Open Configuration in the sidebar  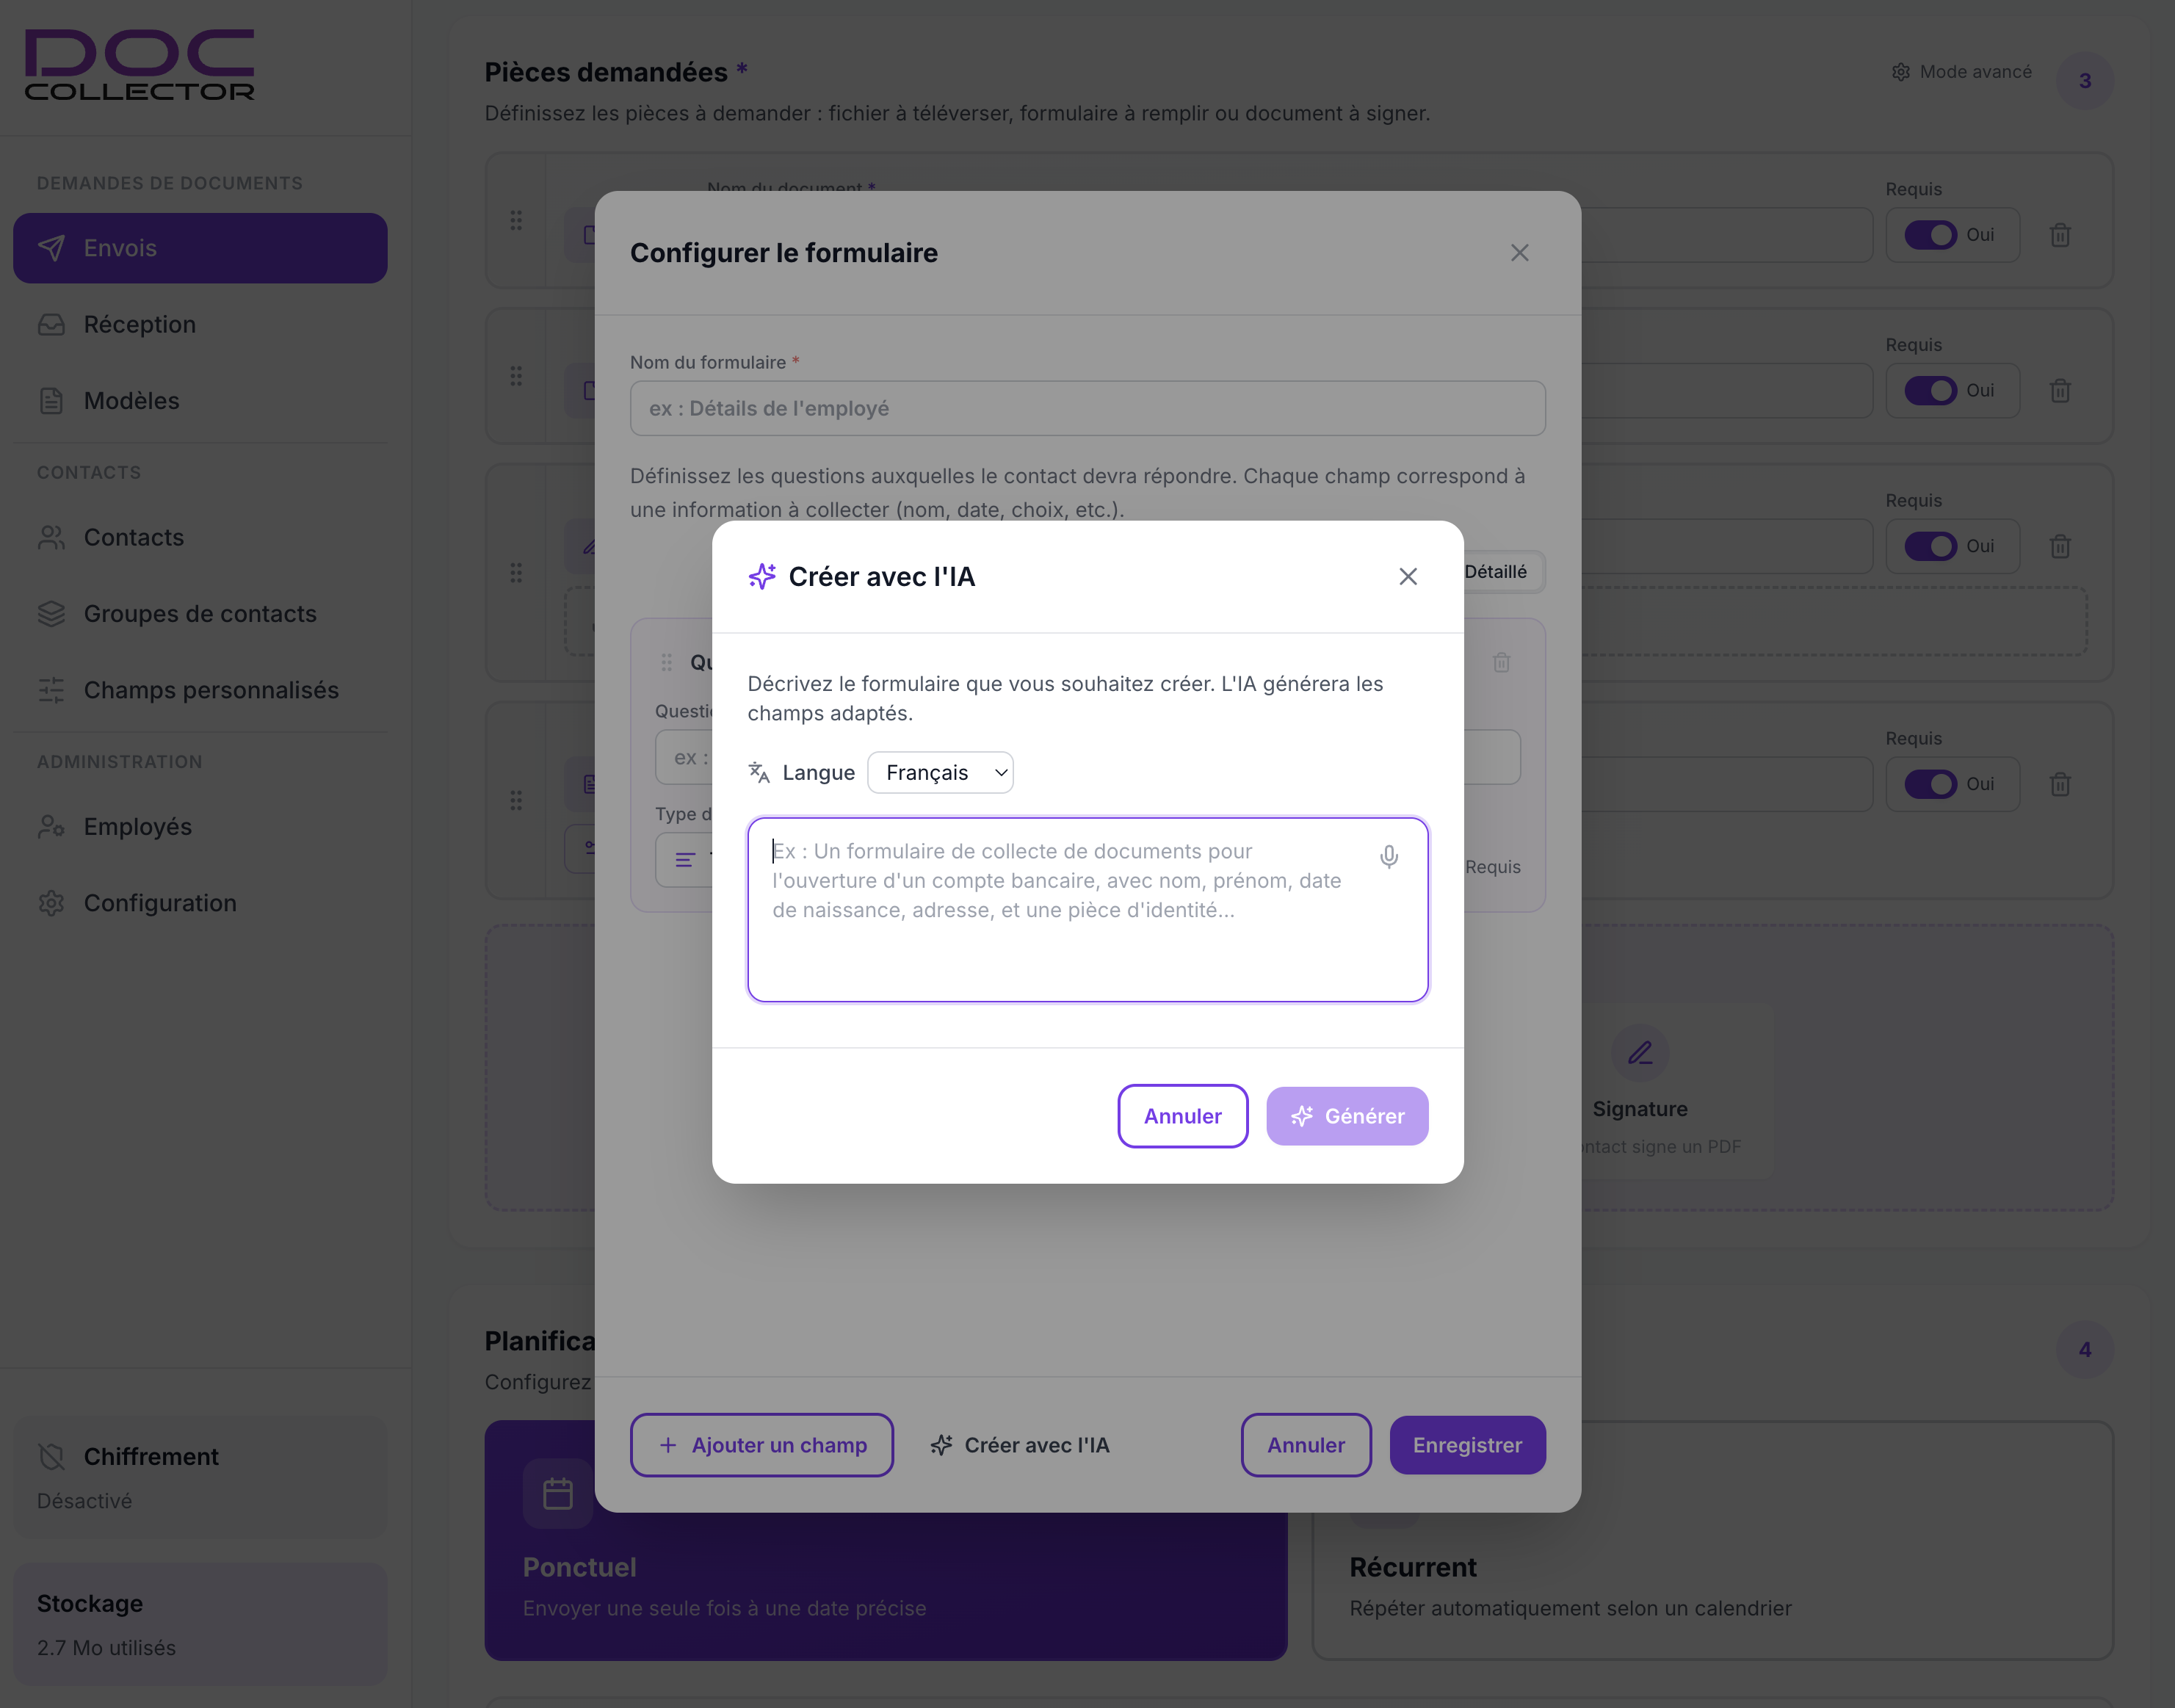[x=159, y=903]
